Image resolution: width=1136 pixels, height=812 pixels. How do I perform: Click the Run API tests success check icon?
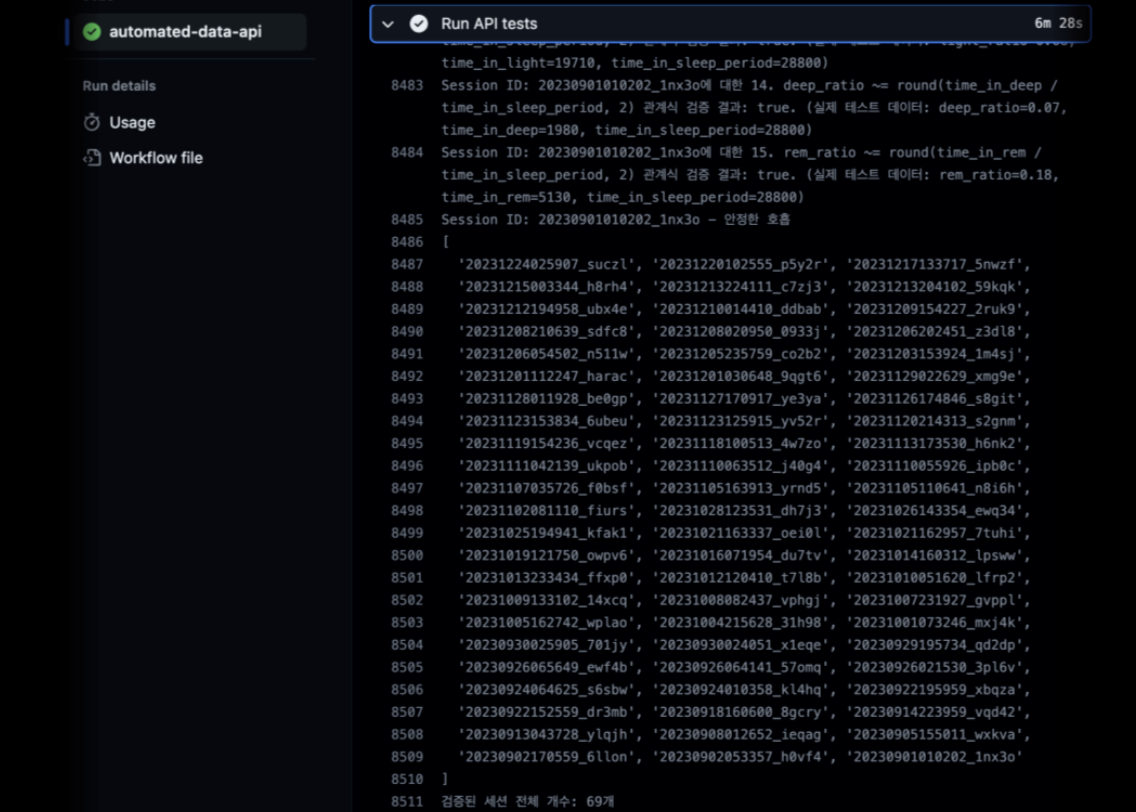click(x=419, y=24)
